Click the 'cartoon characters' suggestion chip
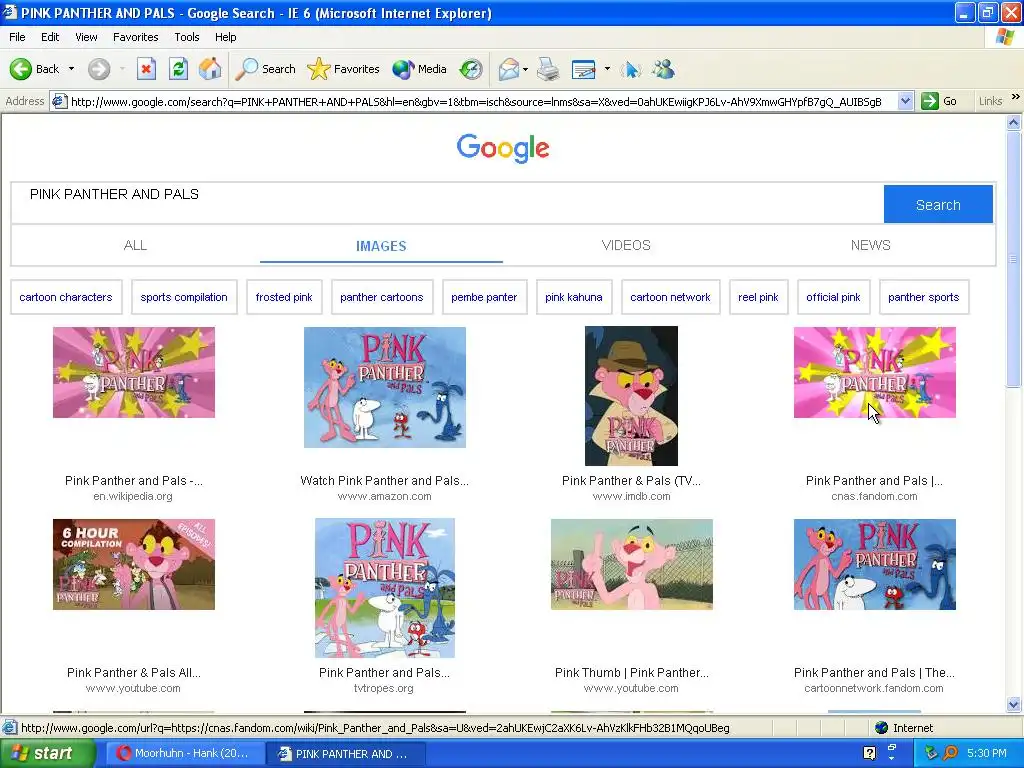1024x768 pixels. click(66, 297)
